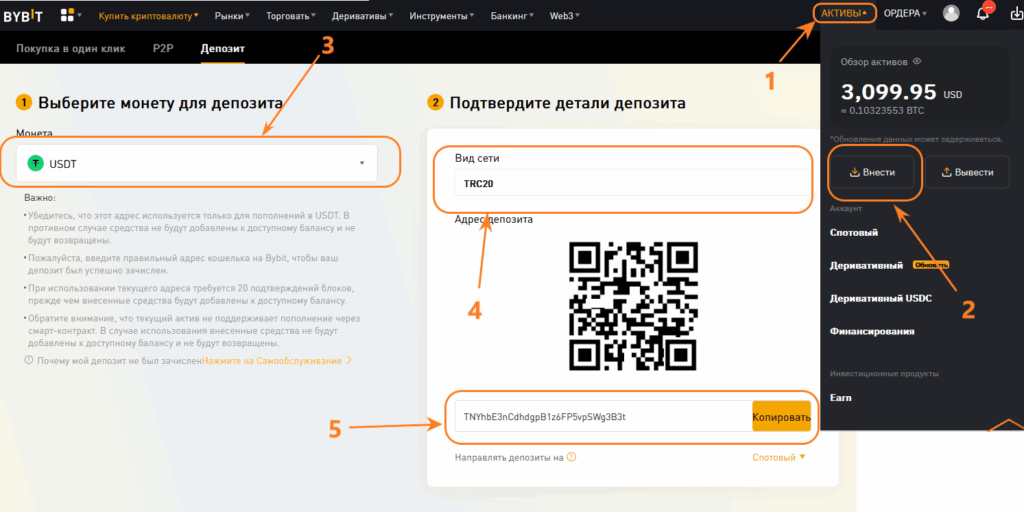
Task: Open the notifications bell
Action: coord(983,14)
